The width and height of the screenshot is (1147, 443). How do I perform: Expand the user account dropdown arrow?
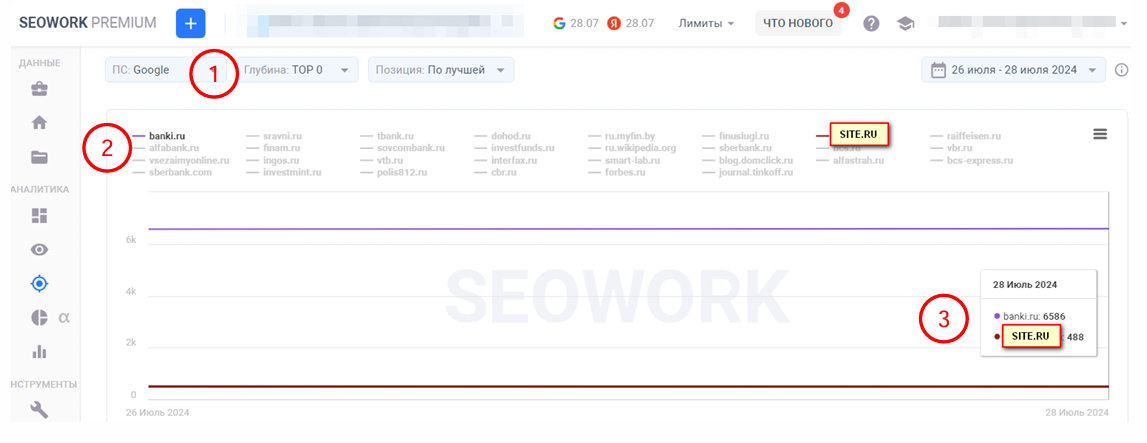(x=1124, y=23)
